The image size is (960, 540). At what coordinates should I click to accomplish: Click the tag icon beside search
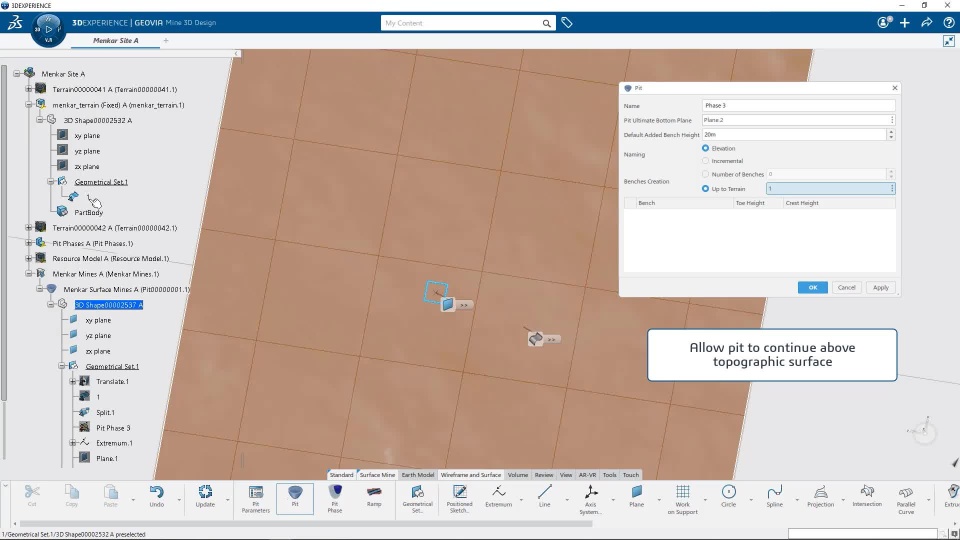tap(567, 23)
